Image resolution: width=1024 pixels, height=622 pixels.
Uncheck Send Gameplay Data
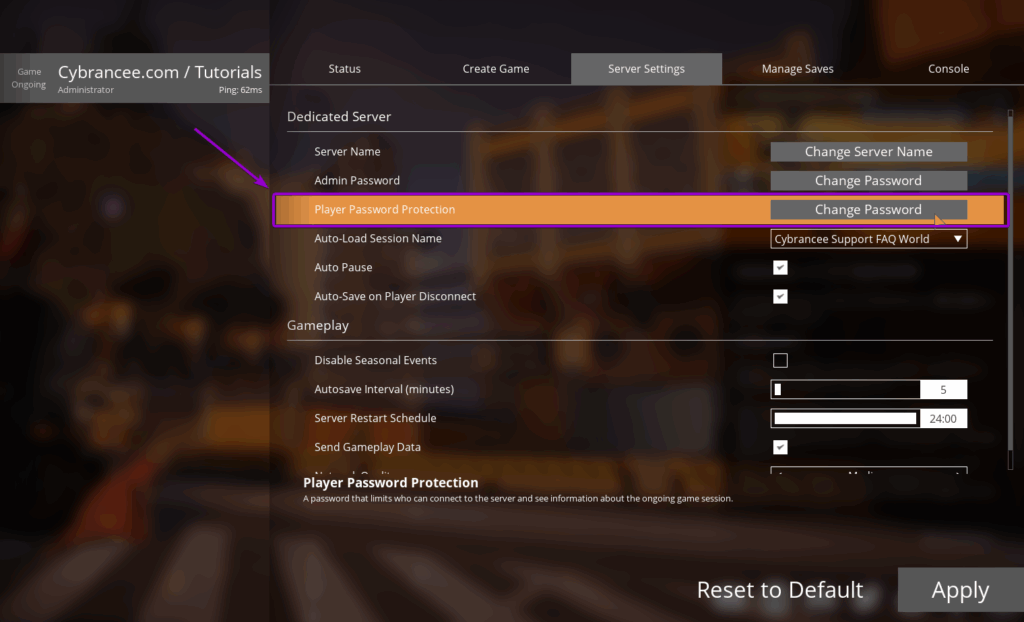click(780, 447)
